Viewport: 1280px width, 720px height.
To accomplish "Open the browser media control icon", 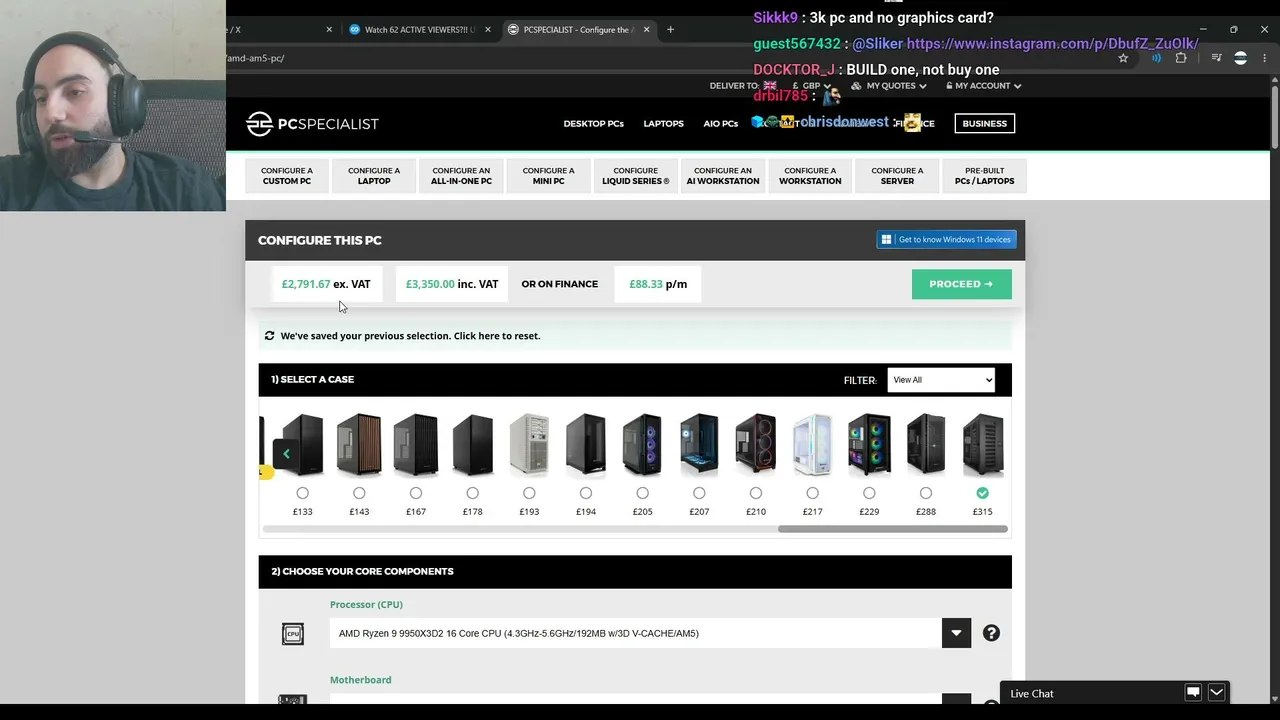I will [x=1216, y=58].
